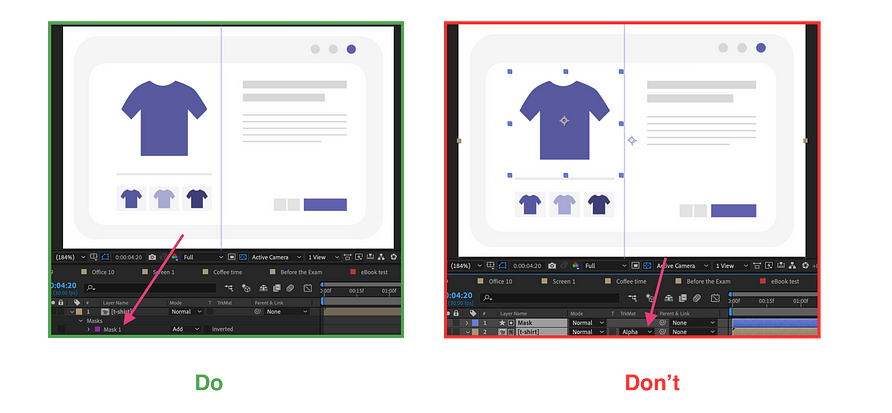892x413 pixels.
Task: Collapse layer 1 [t-shirt] in Do timeline
Action: click(72, 312)
